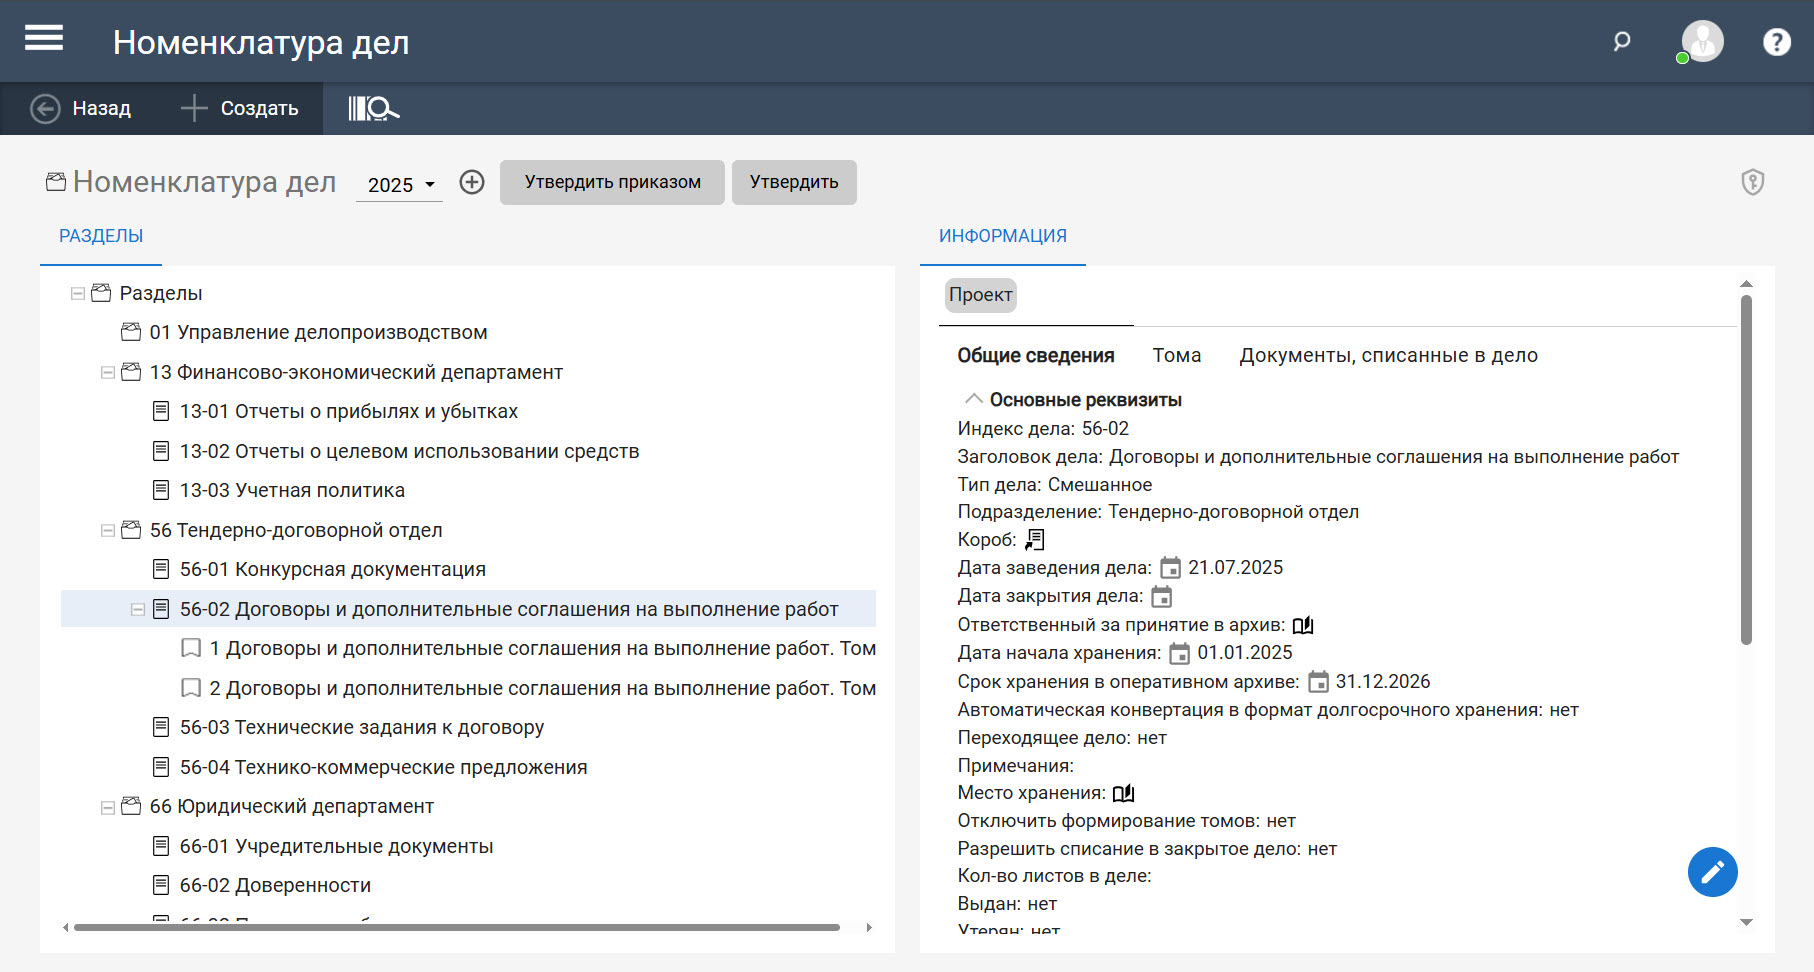Open the hamburger main menu
Screen dimensions: 1814x972
click(44, 39)
